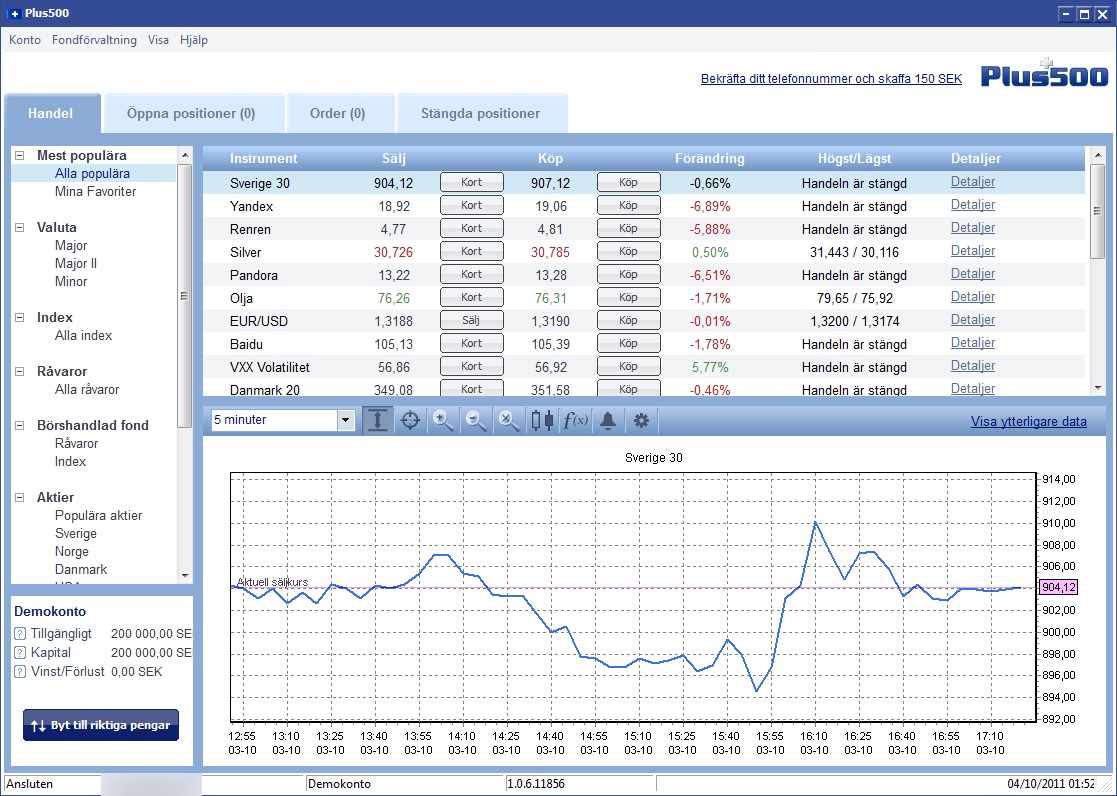Open the 5 minuter timeframe dropdown

[346, 420]
